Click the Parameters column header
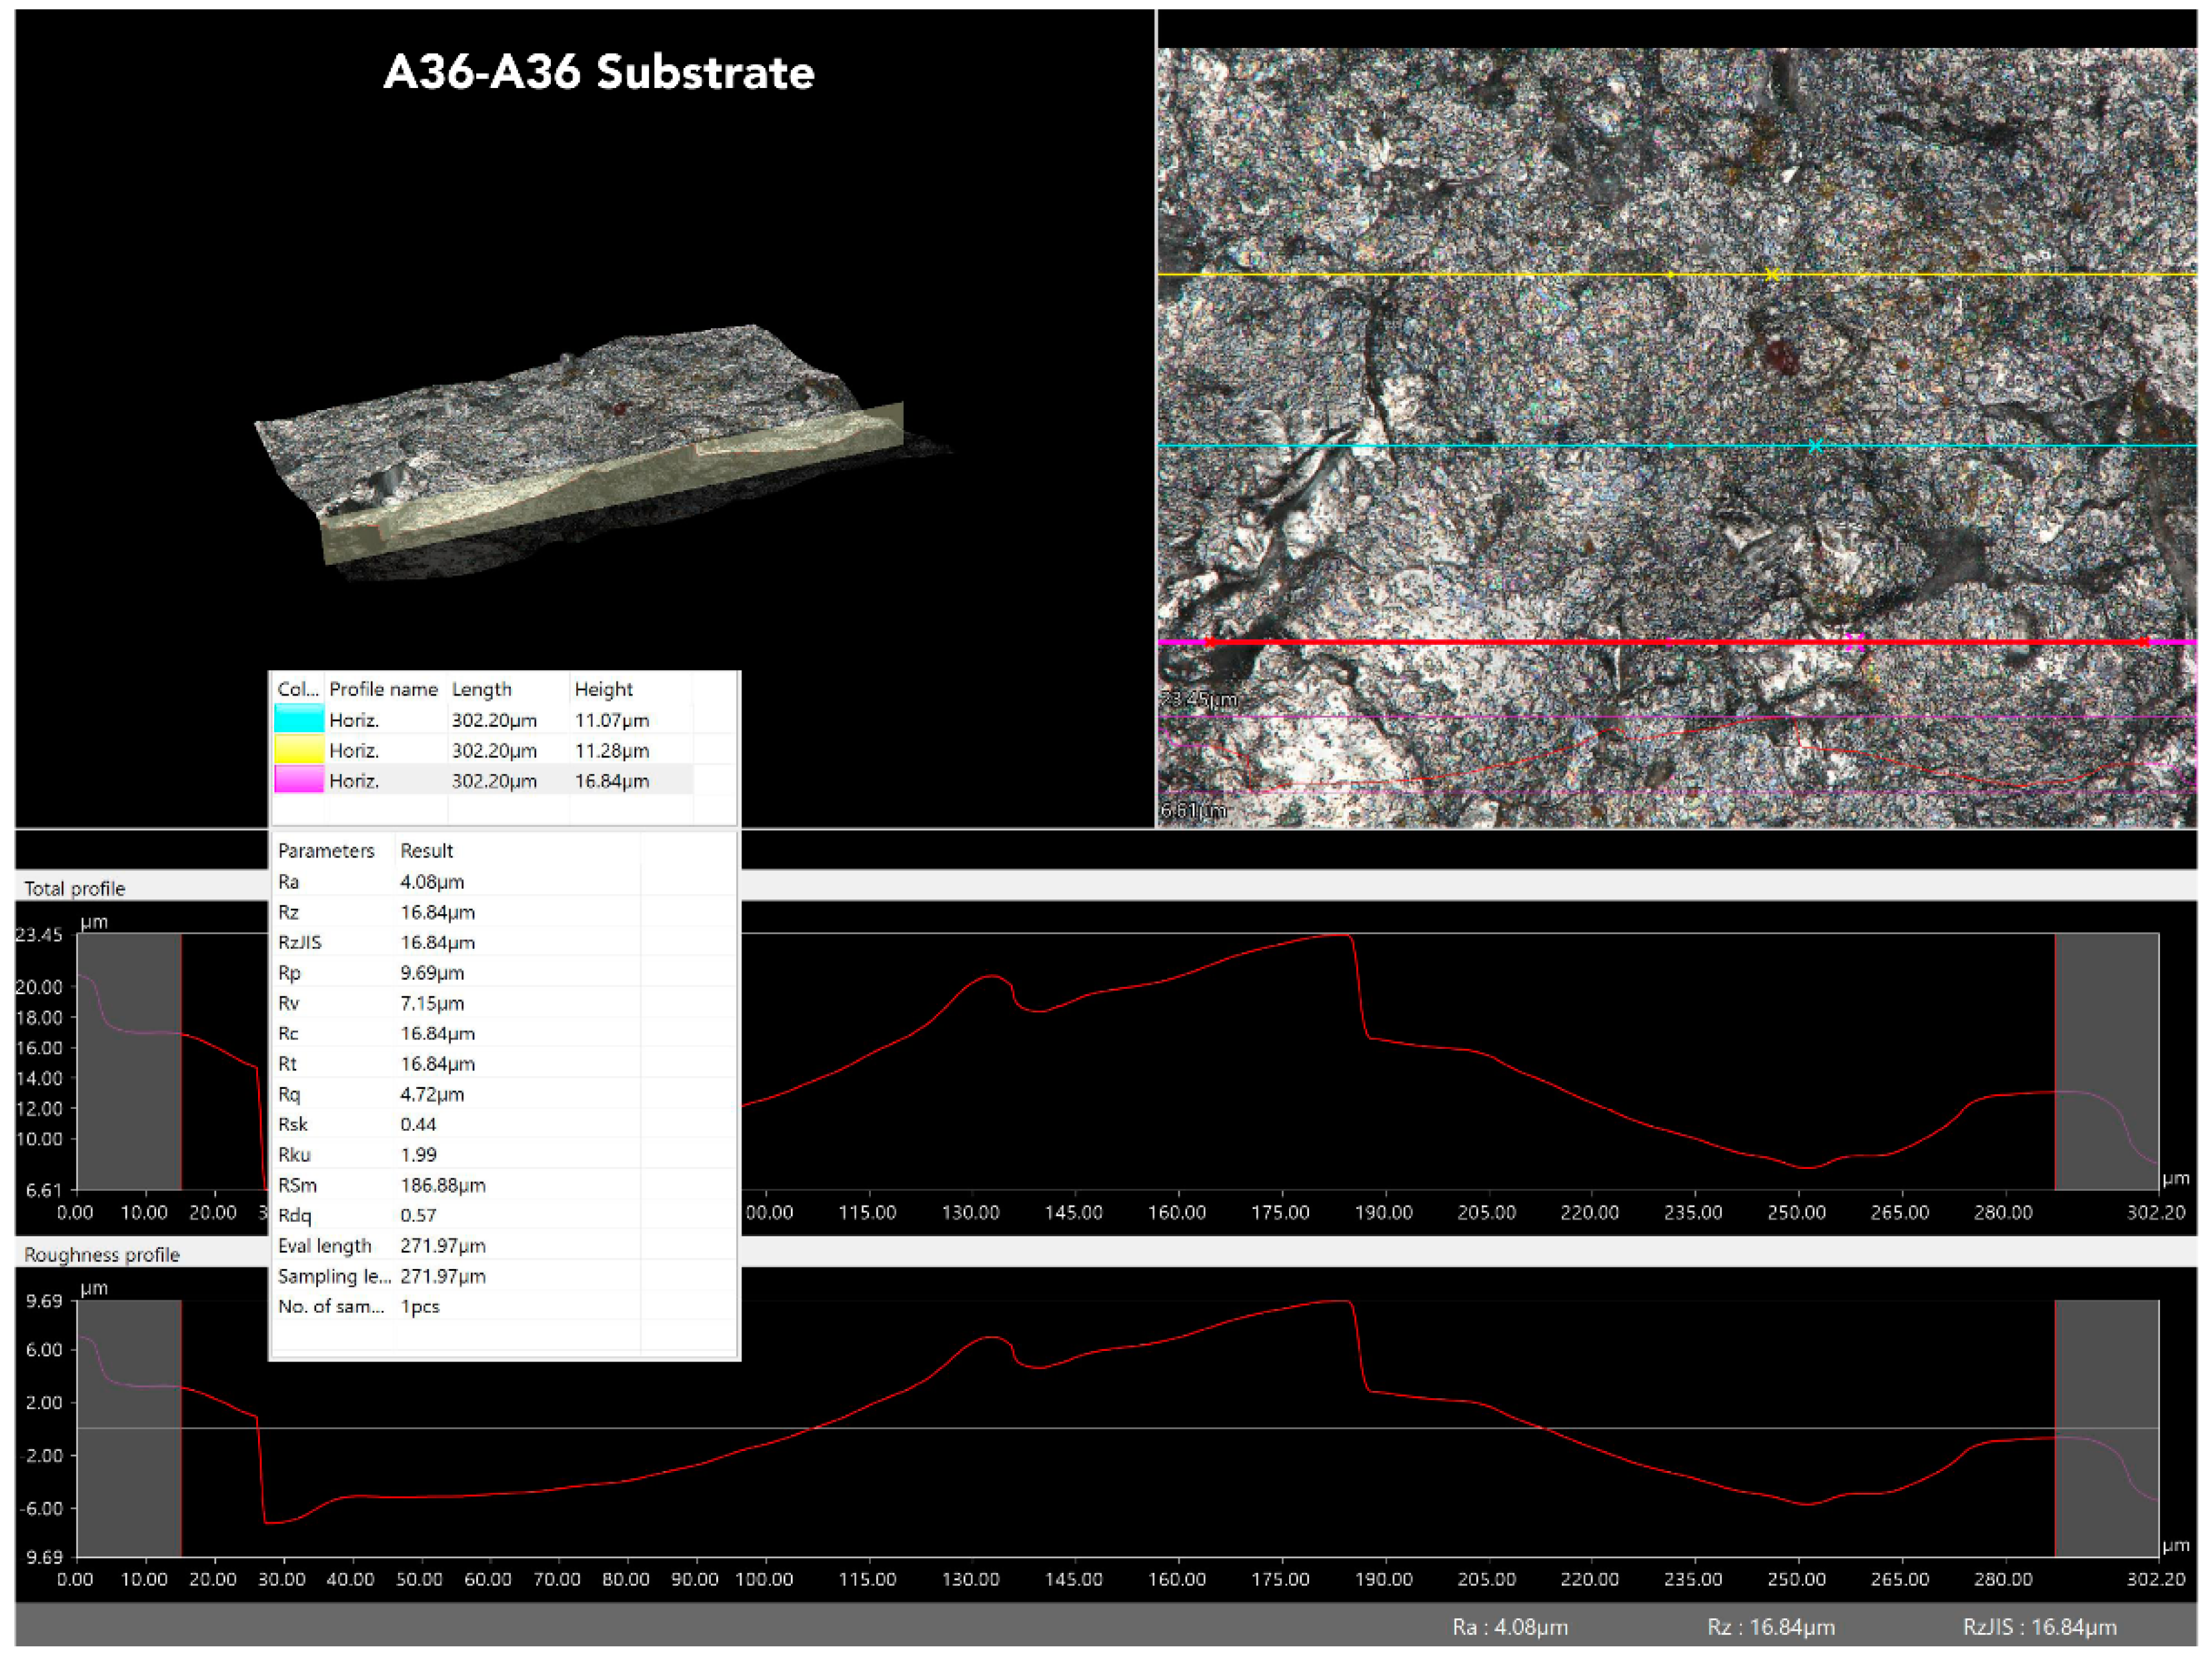2212x1659 pixels. (326, 851)
